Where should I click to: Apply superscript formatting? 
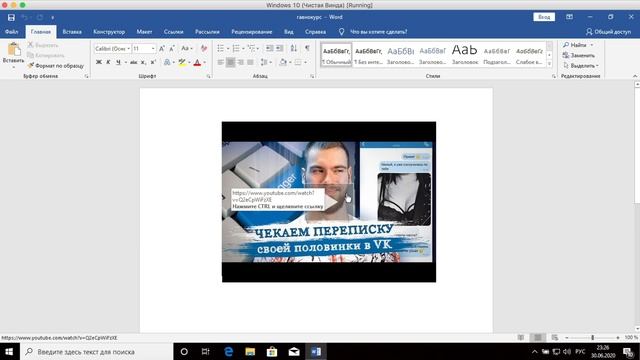point(153,62)
